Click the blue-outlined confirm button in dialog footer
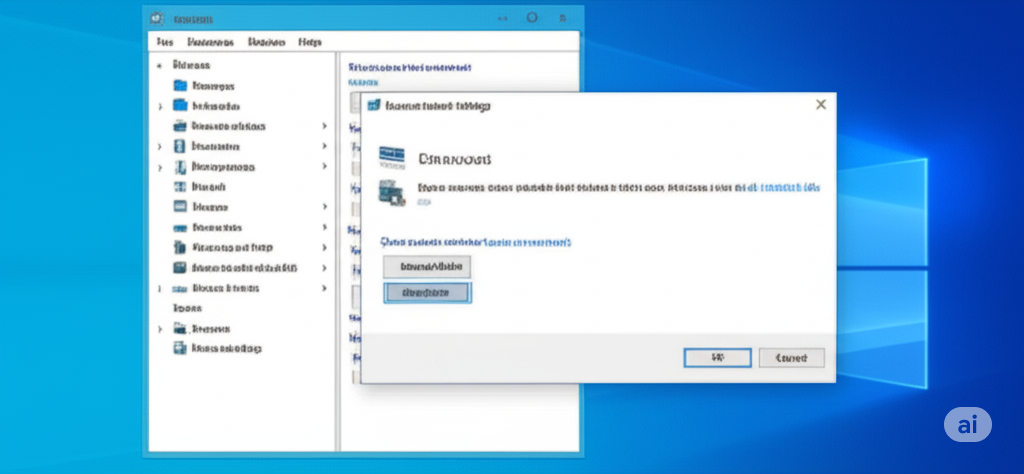 point(717,358)
